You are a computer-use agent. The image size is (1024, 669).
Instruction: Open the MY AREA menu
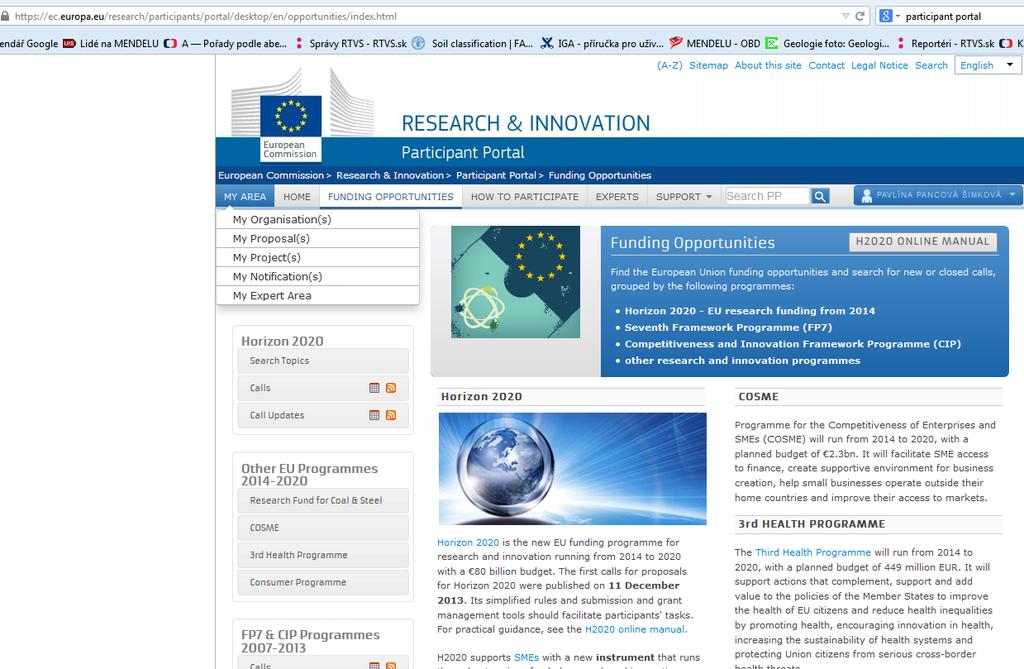(x=245, y=197)
